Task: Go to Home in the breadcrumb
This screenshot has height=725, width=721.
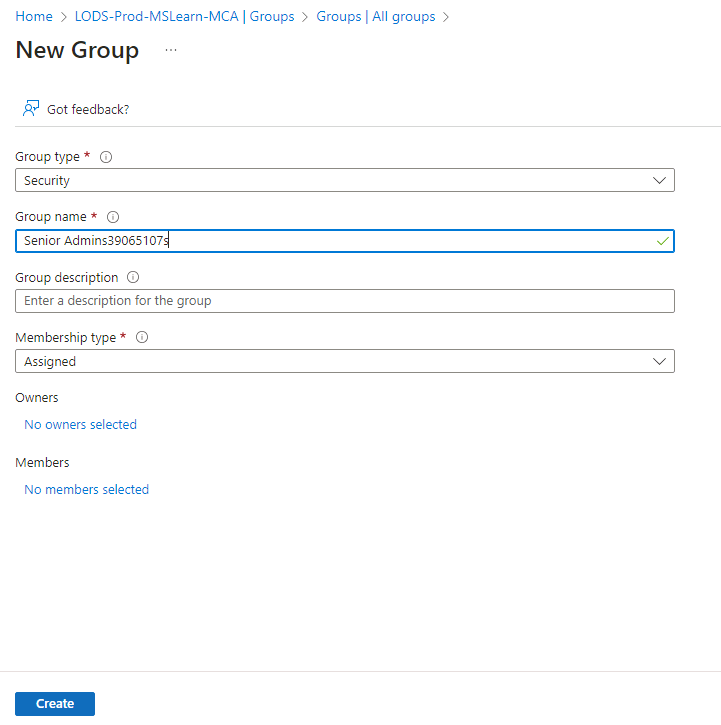Action: [34, 17]
